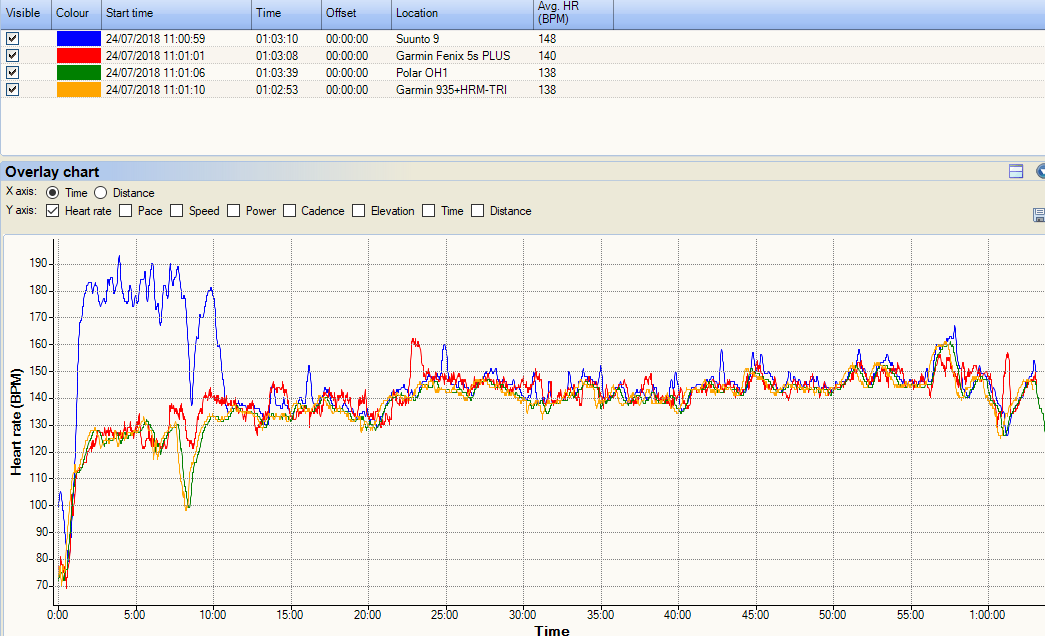
Task: Check the Elevation Y axis option
Action: [x=359, y=211]
